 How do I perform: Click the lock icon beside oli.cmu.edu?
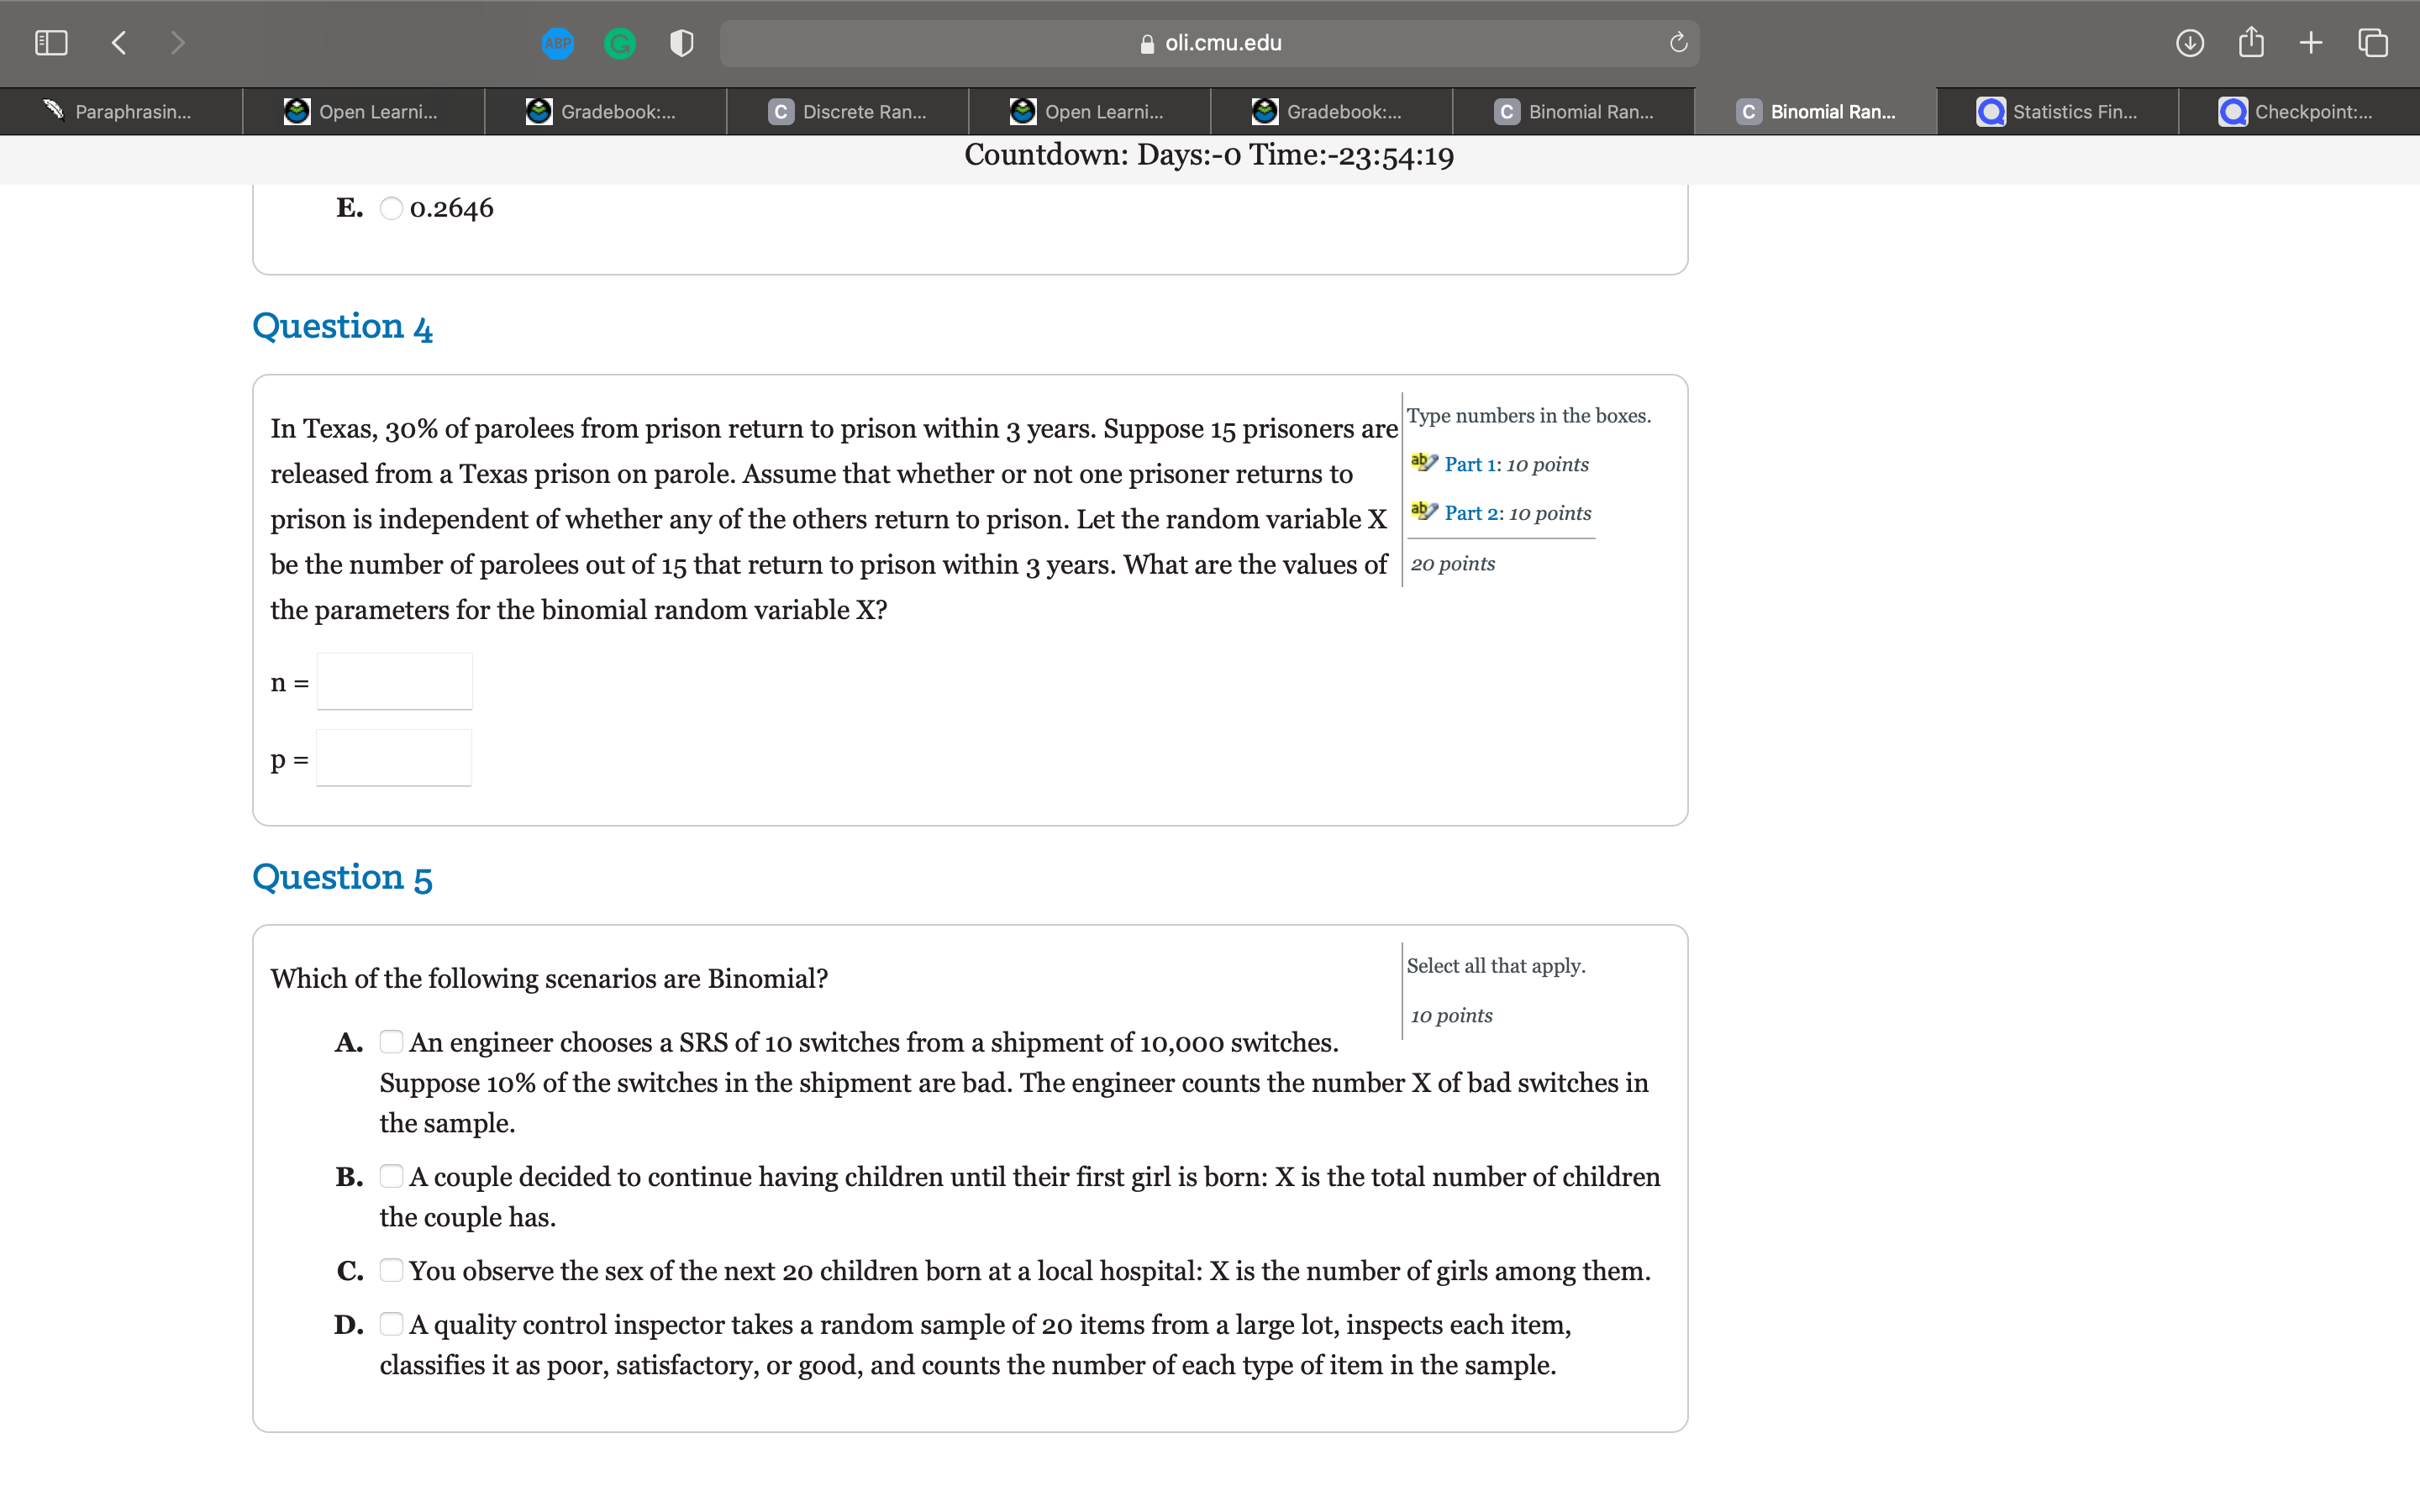click(x=1148, y=42)
